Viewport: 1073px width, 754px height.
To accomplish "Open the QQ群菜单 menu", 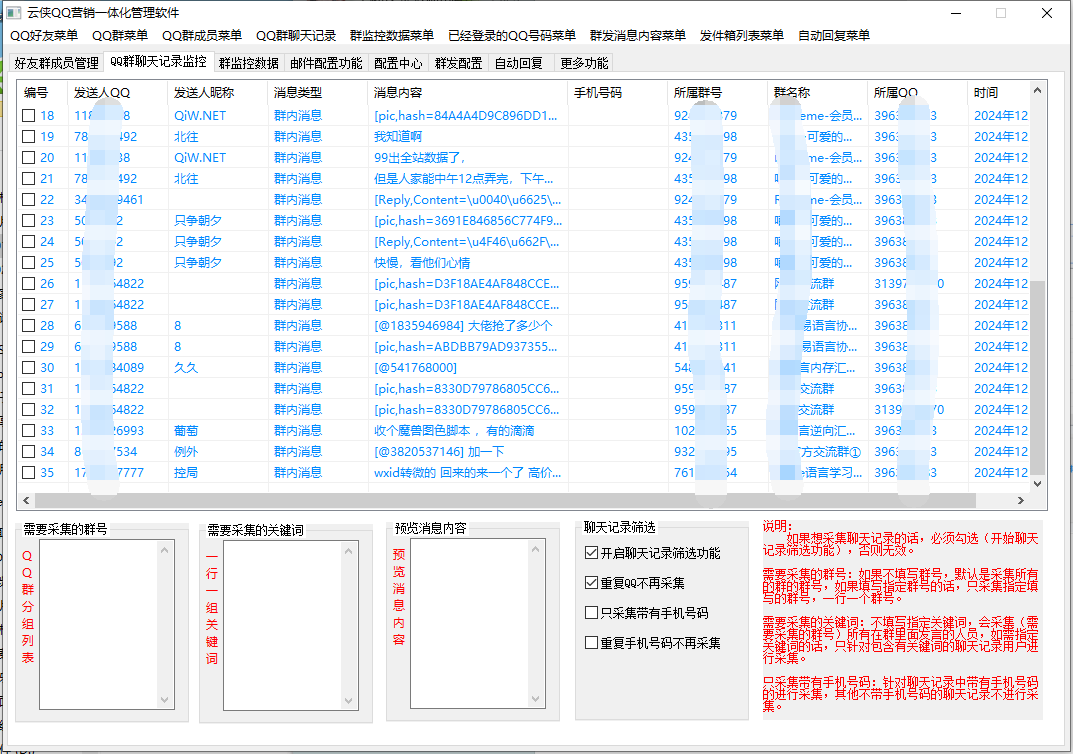I will point(120,36).
